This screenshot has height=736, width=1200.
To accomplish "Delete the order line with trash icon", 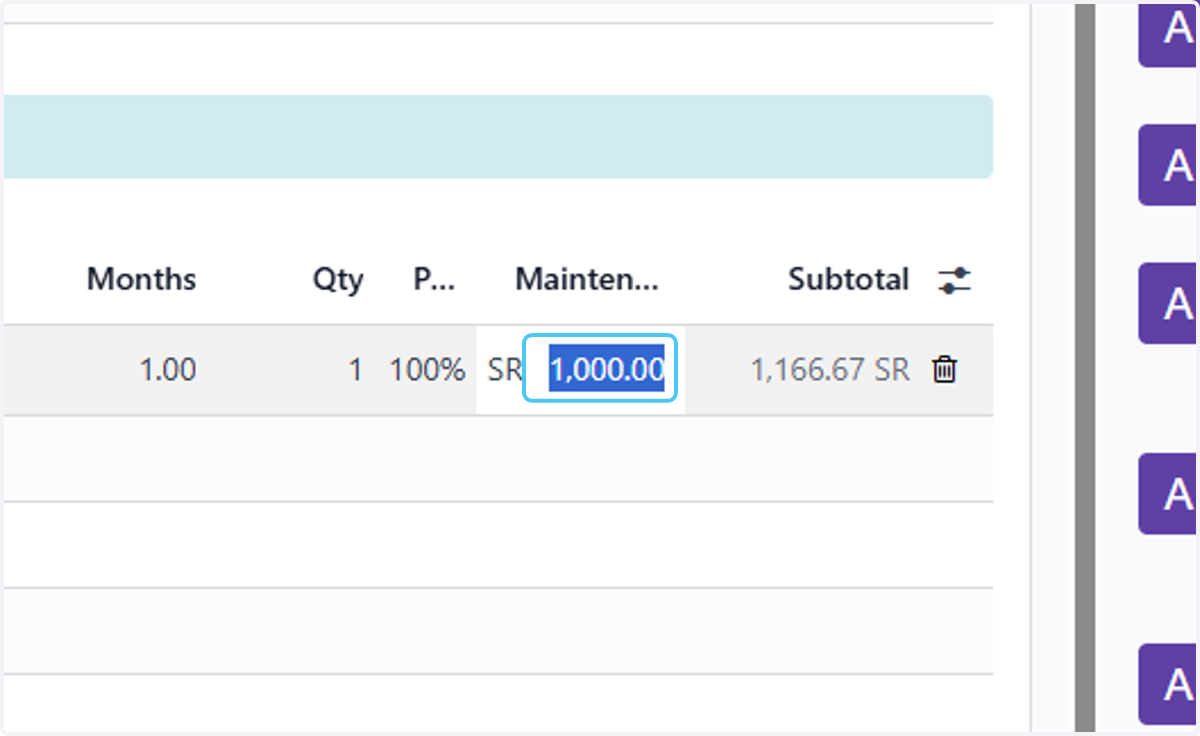I will pos(944,370).
